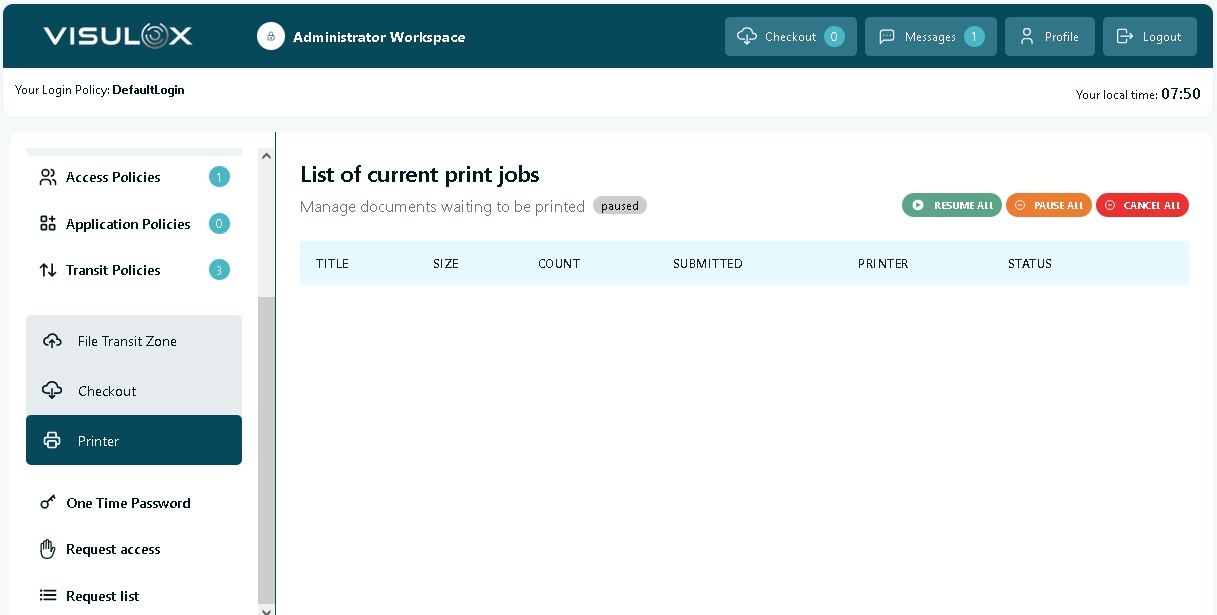1217x615 pixels.
Task: Click the Visulox logo
Action: (x=117, y=37)
